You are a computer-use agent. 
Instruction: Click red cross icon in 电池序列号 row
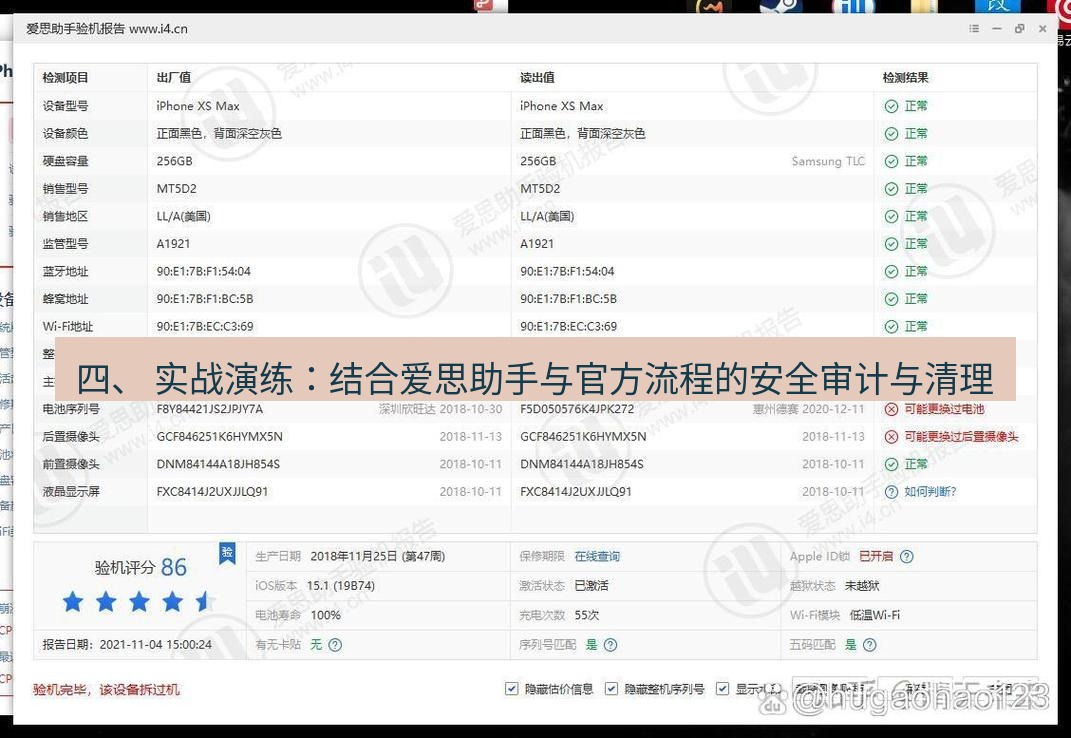891,409
